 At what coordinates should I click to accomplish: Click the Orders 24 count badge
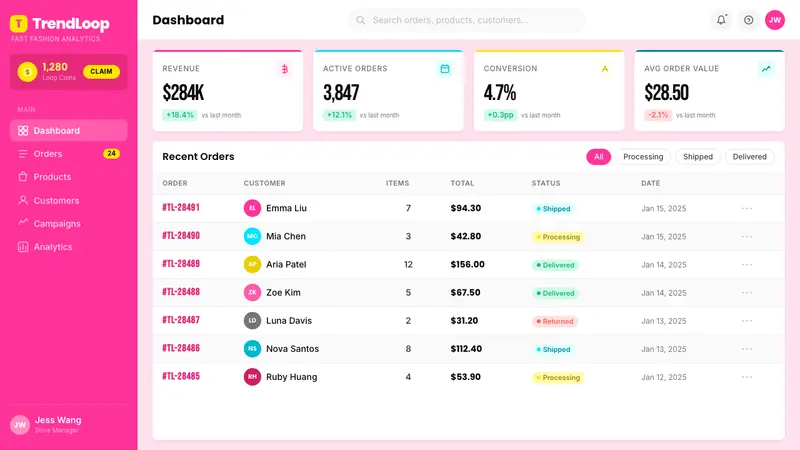pyautogui.click(x=111, y=154)
